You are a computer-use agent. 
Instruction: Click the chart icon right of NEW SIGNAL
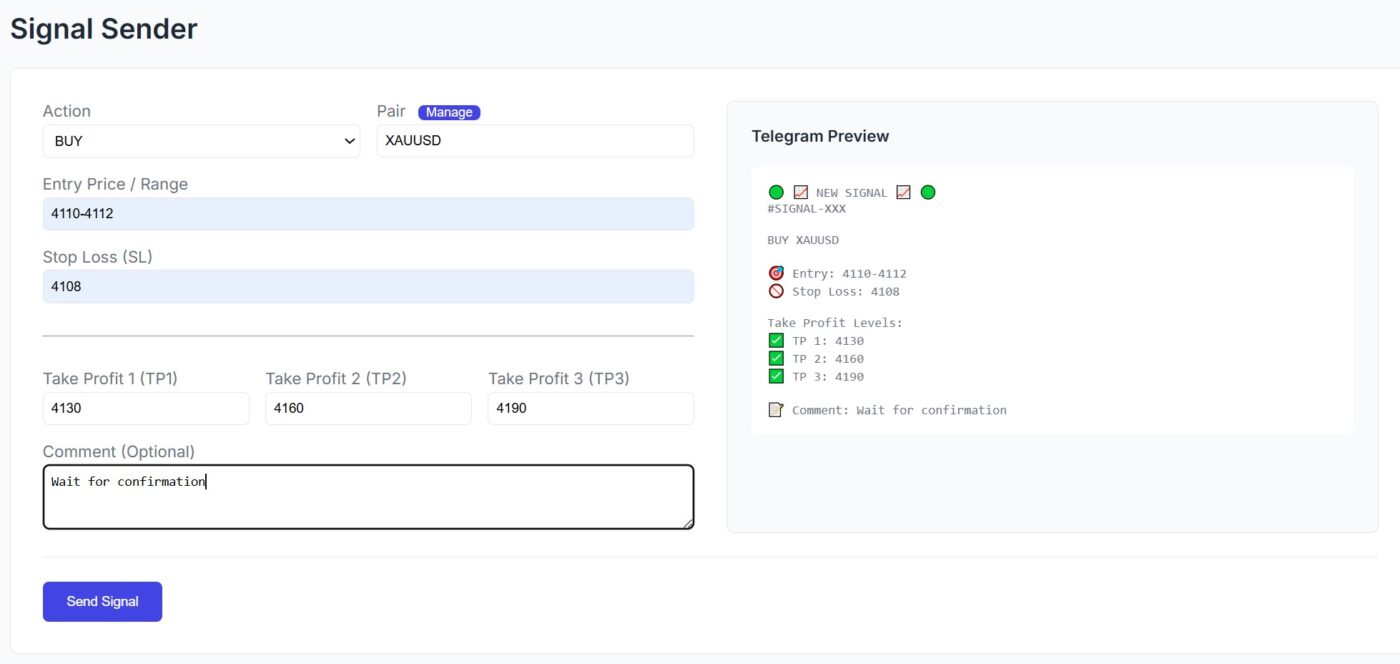coord(903,191)
